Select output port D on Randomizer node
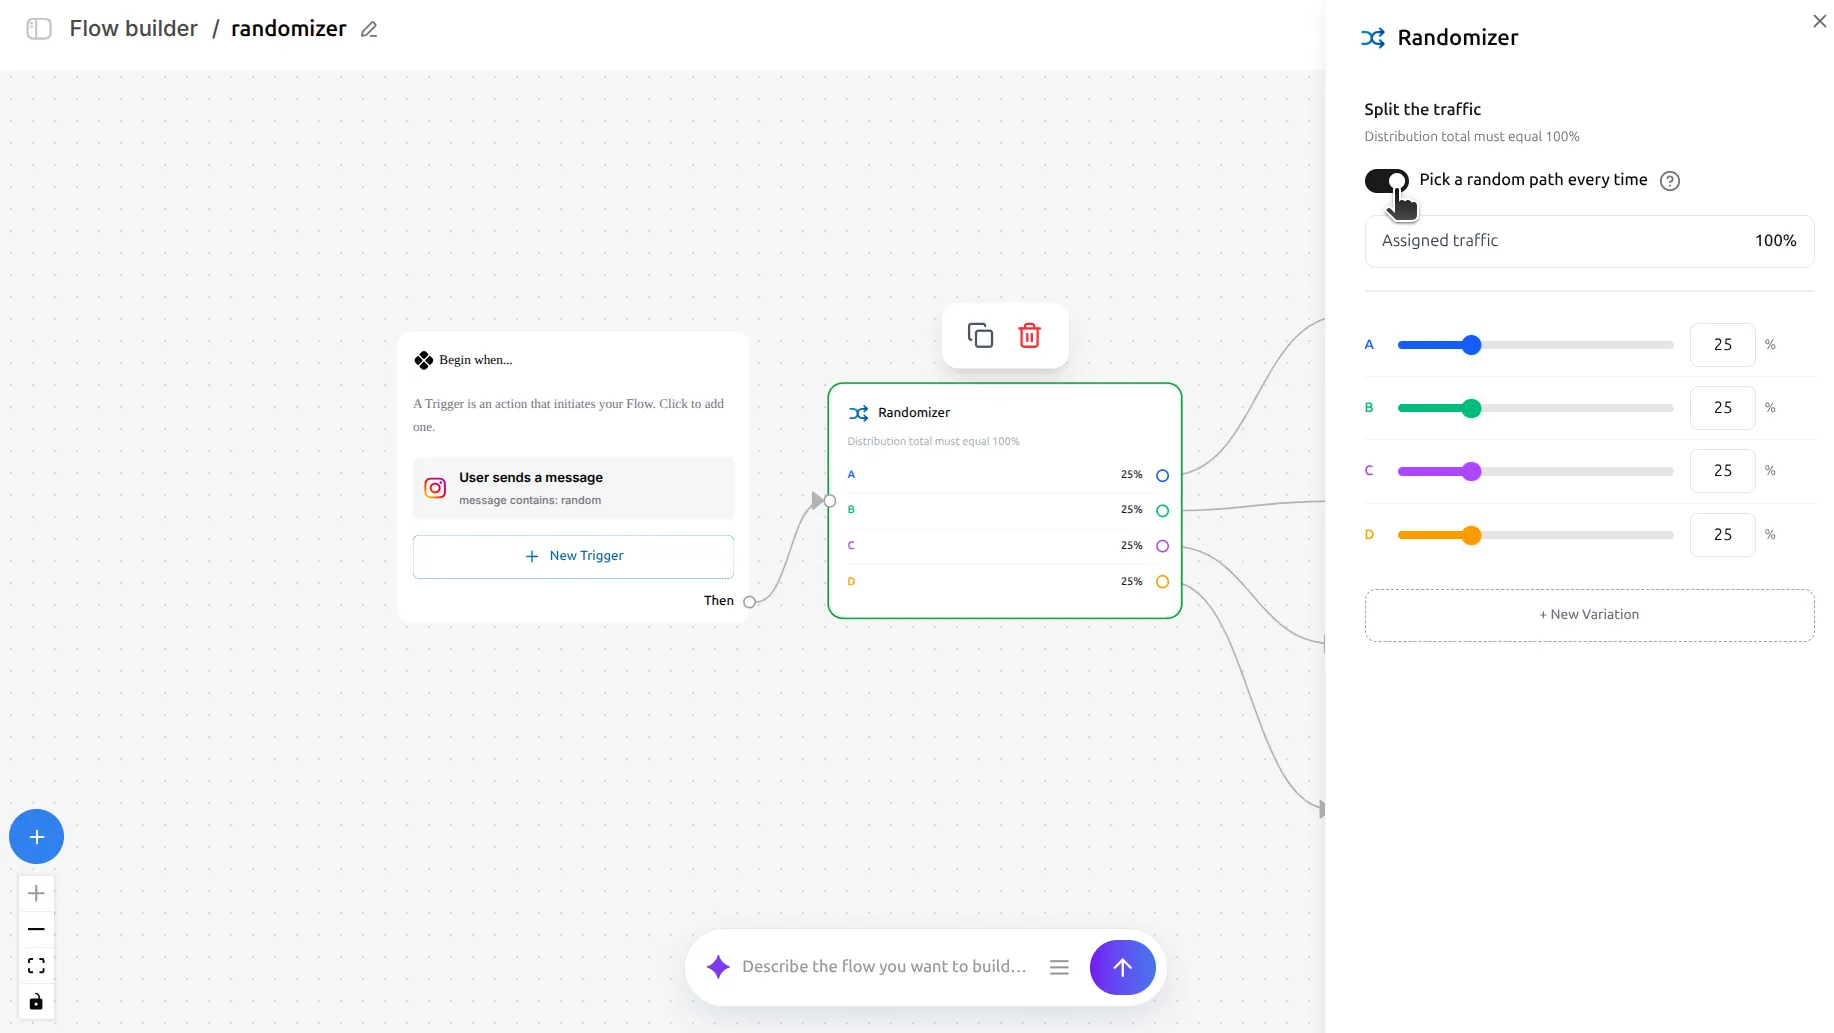This screenshot has width=1834, height=1033. pos(1162,582)
